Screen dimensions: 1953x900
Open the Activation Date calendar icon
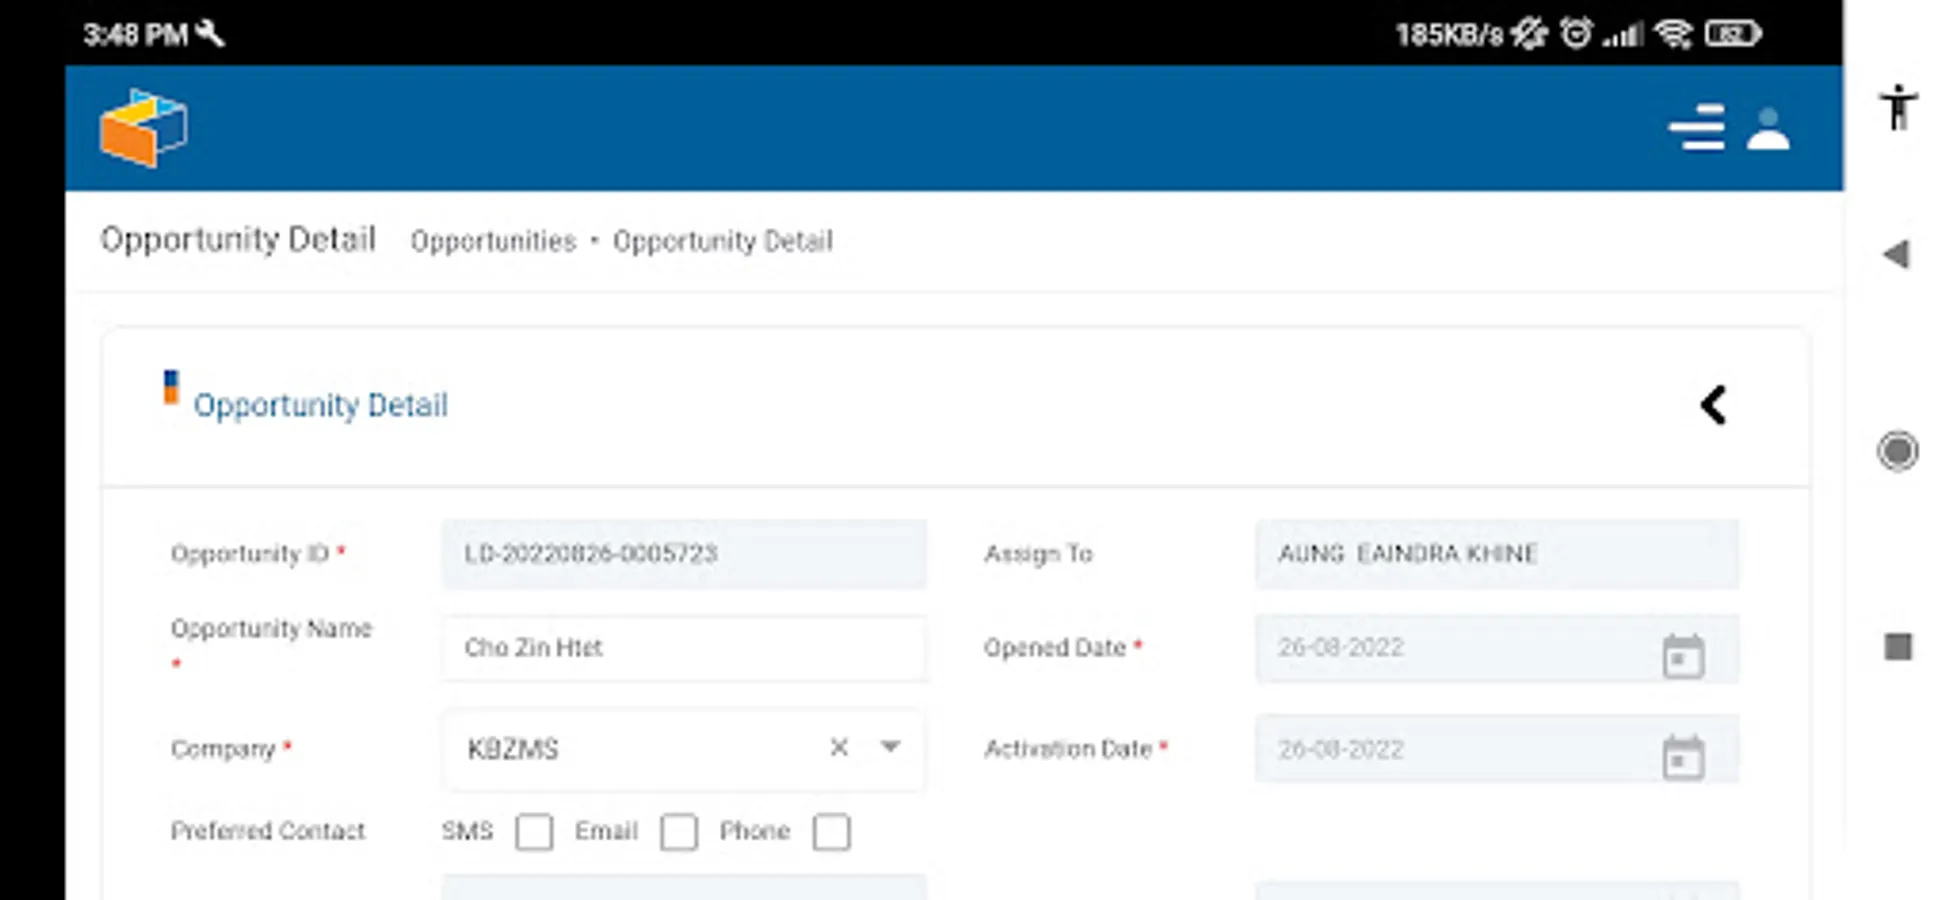pos(1683,757)
